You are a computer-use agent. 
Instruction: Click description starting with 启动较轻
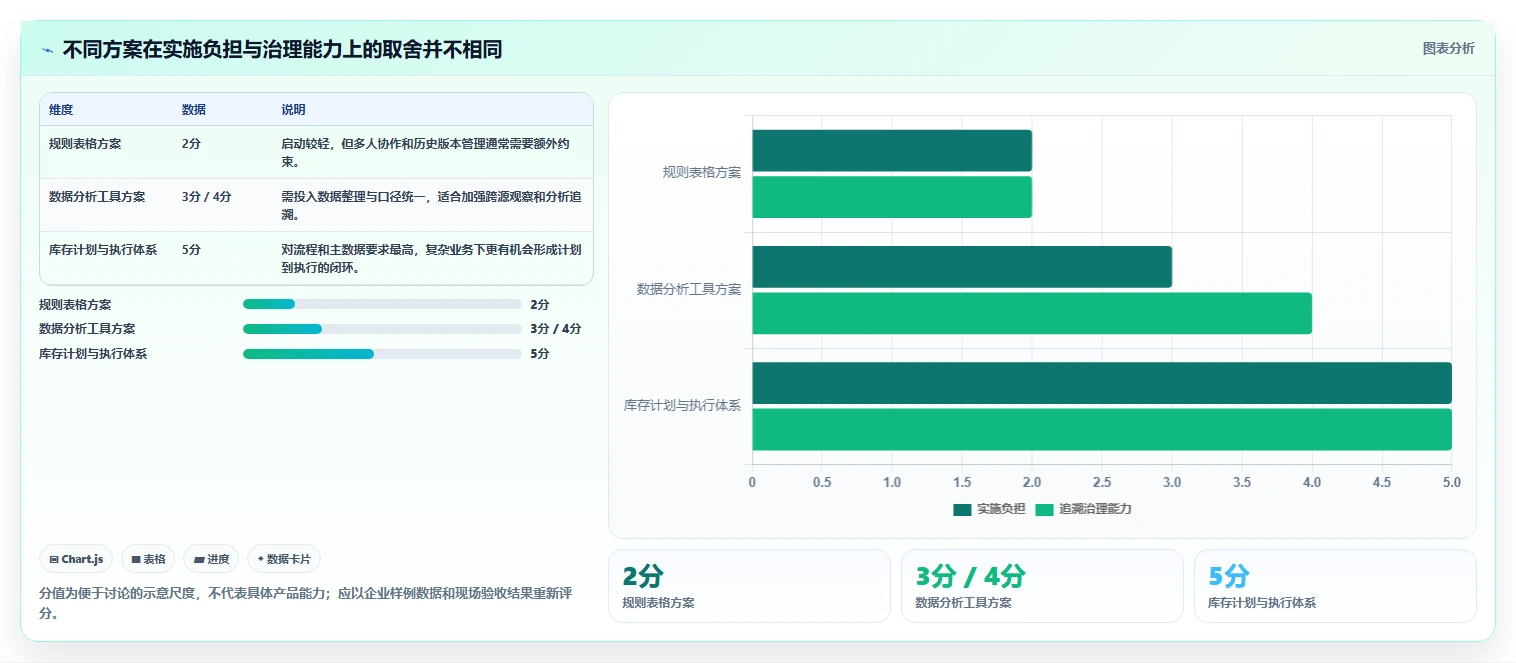point(427,152)
